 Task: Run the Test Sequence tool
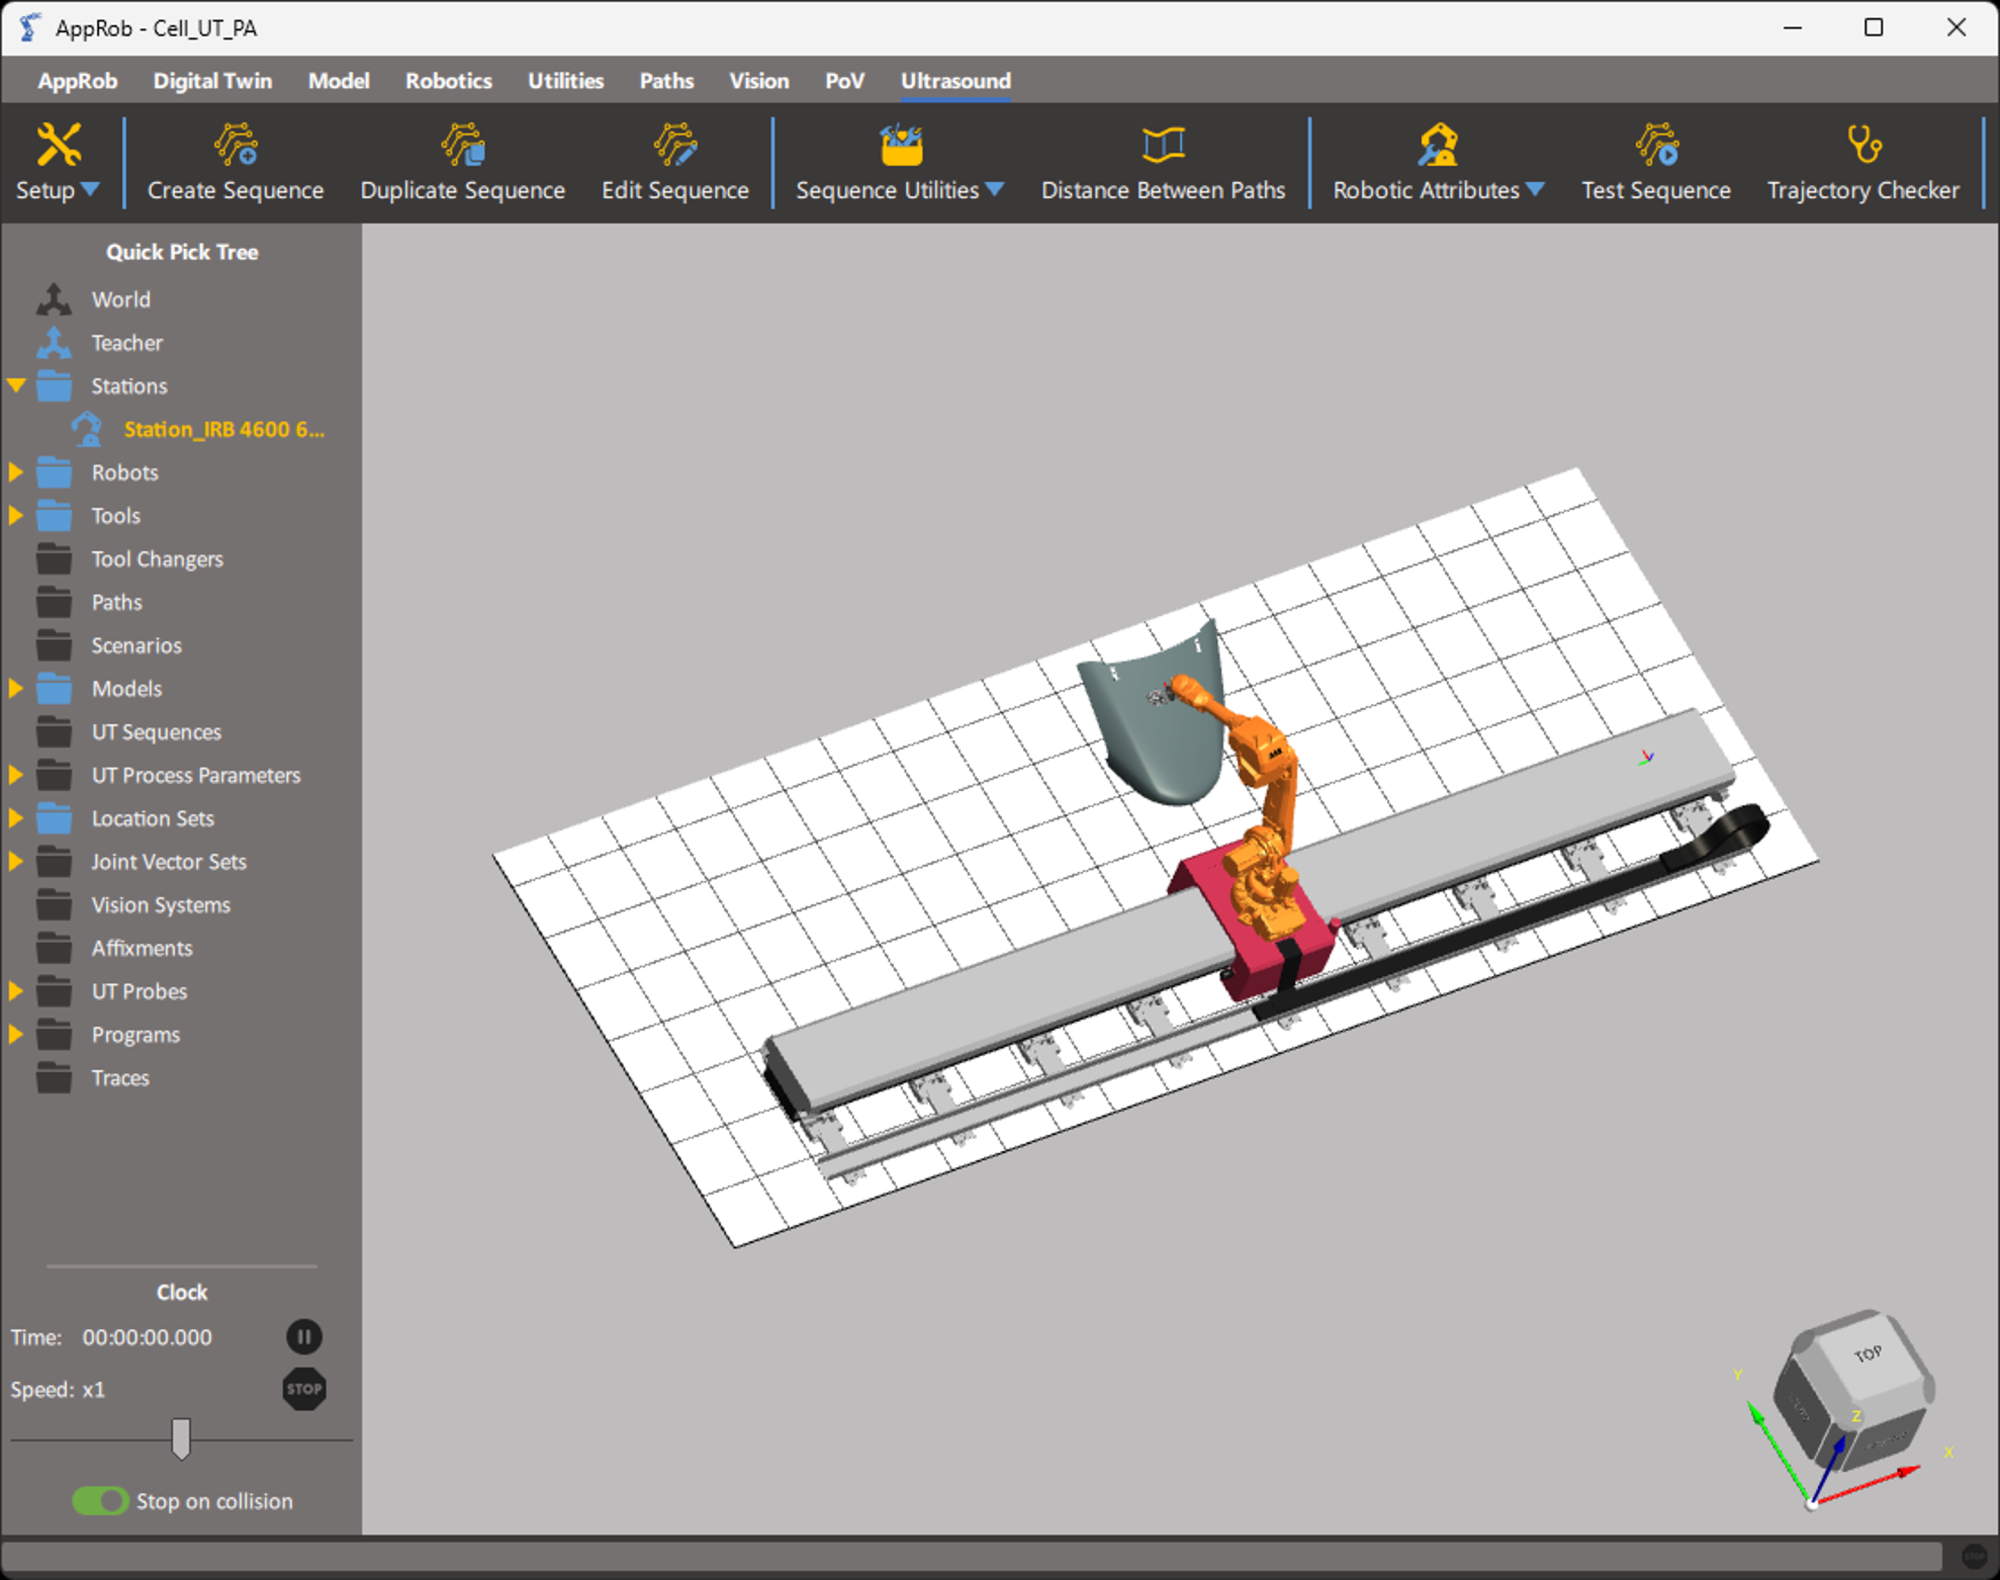[1656, 146]
